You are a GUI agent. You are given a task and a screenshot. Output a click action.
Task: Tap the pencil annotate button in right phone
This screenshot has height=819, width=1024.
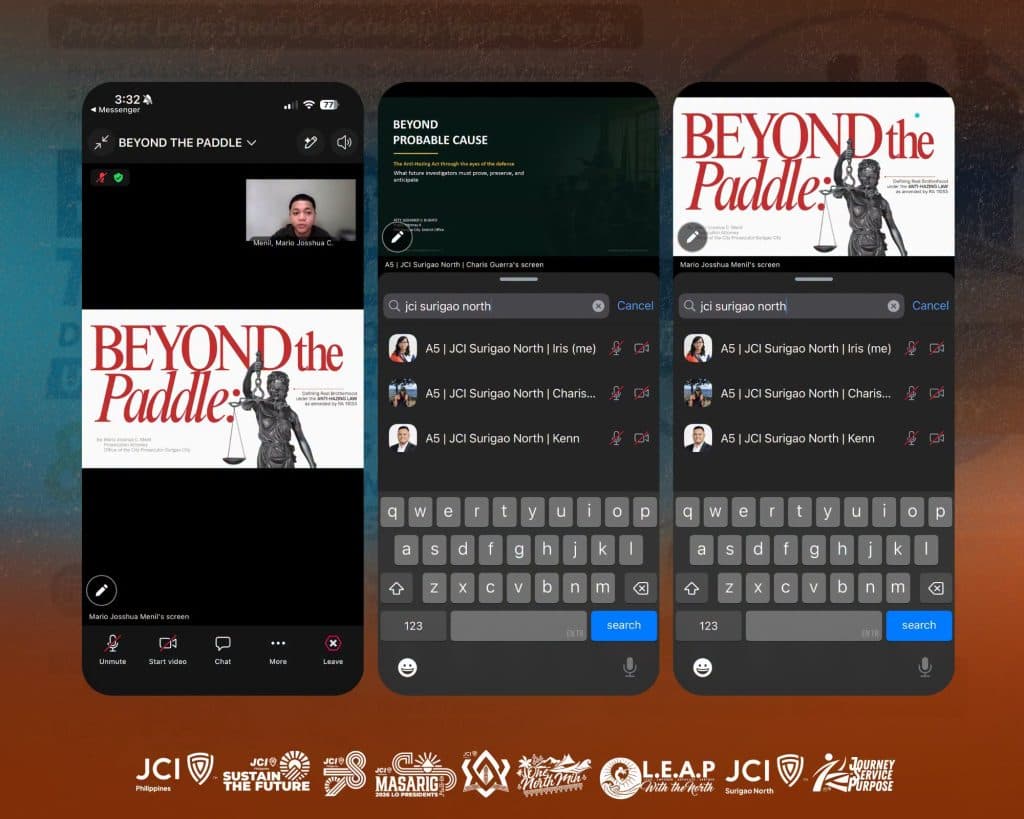click(692, 237)
